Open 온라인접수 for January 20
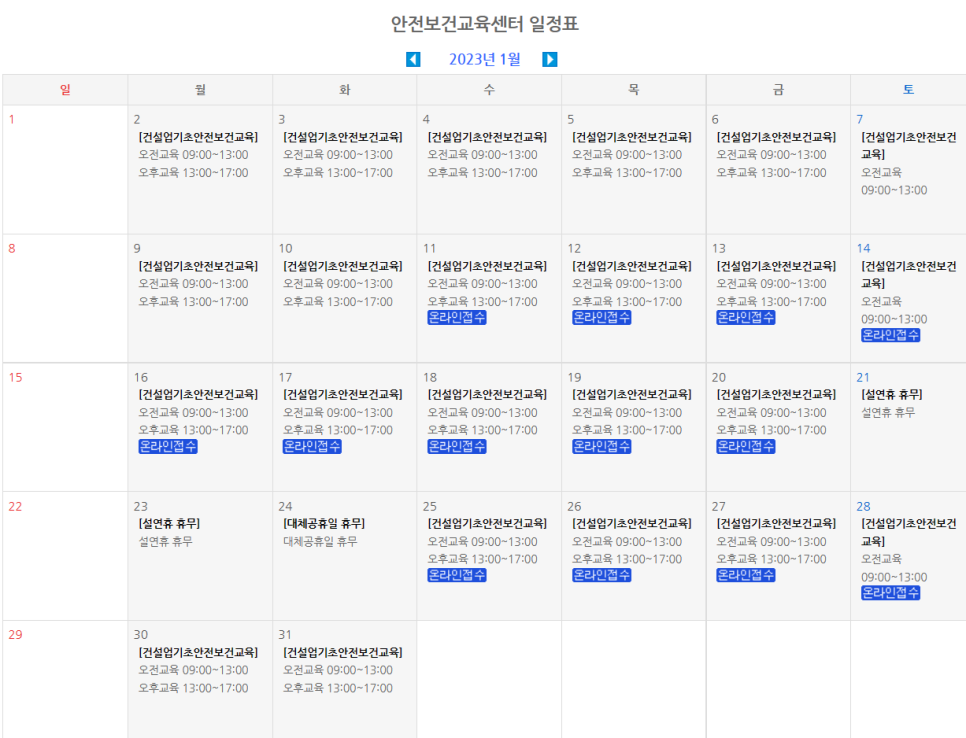 click(x=745, y=447)
